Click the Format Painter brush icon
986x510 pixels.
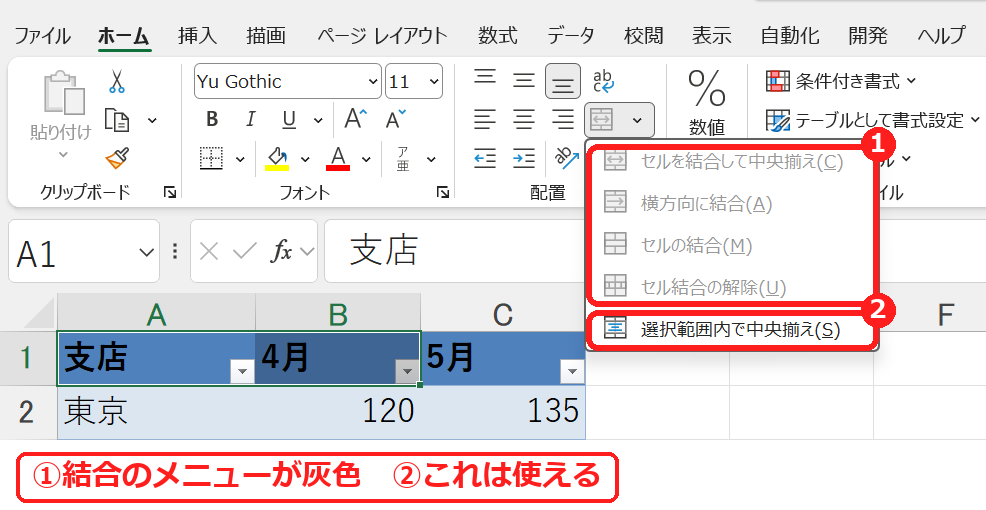point(118,158)
